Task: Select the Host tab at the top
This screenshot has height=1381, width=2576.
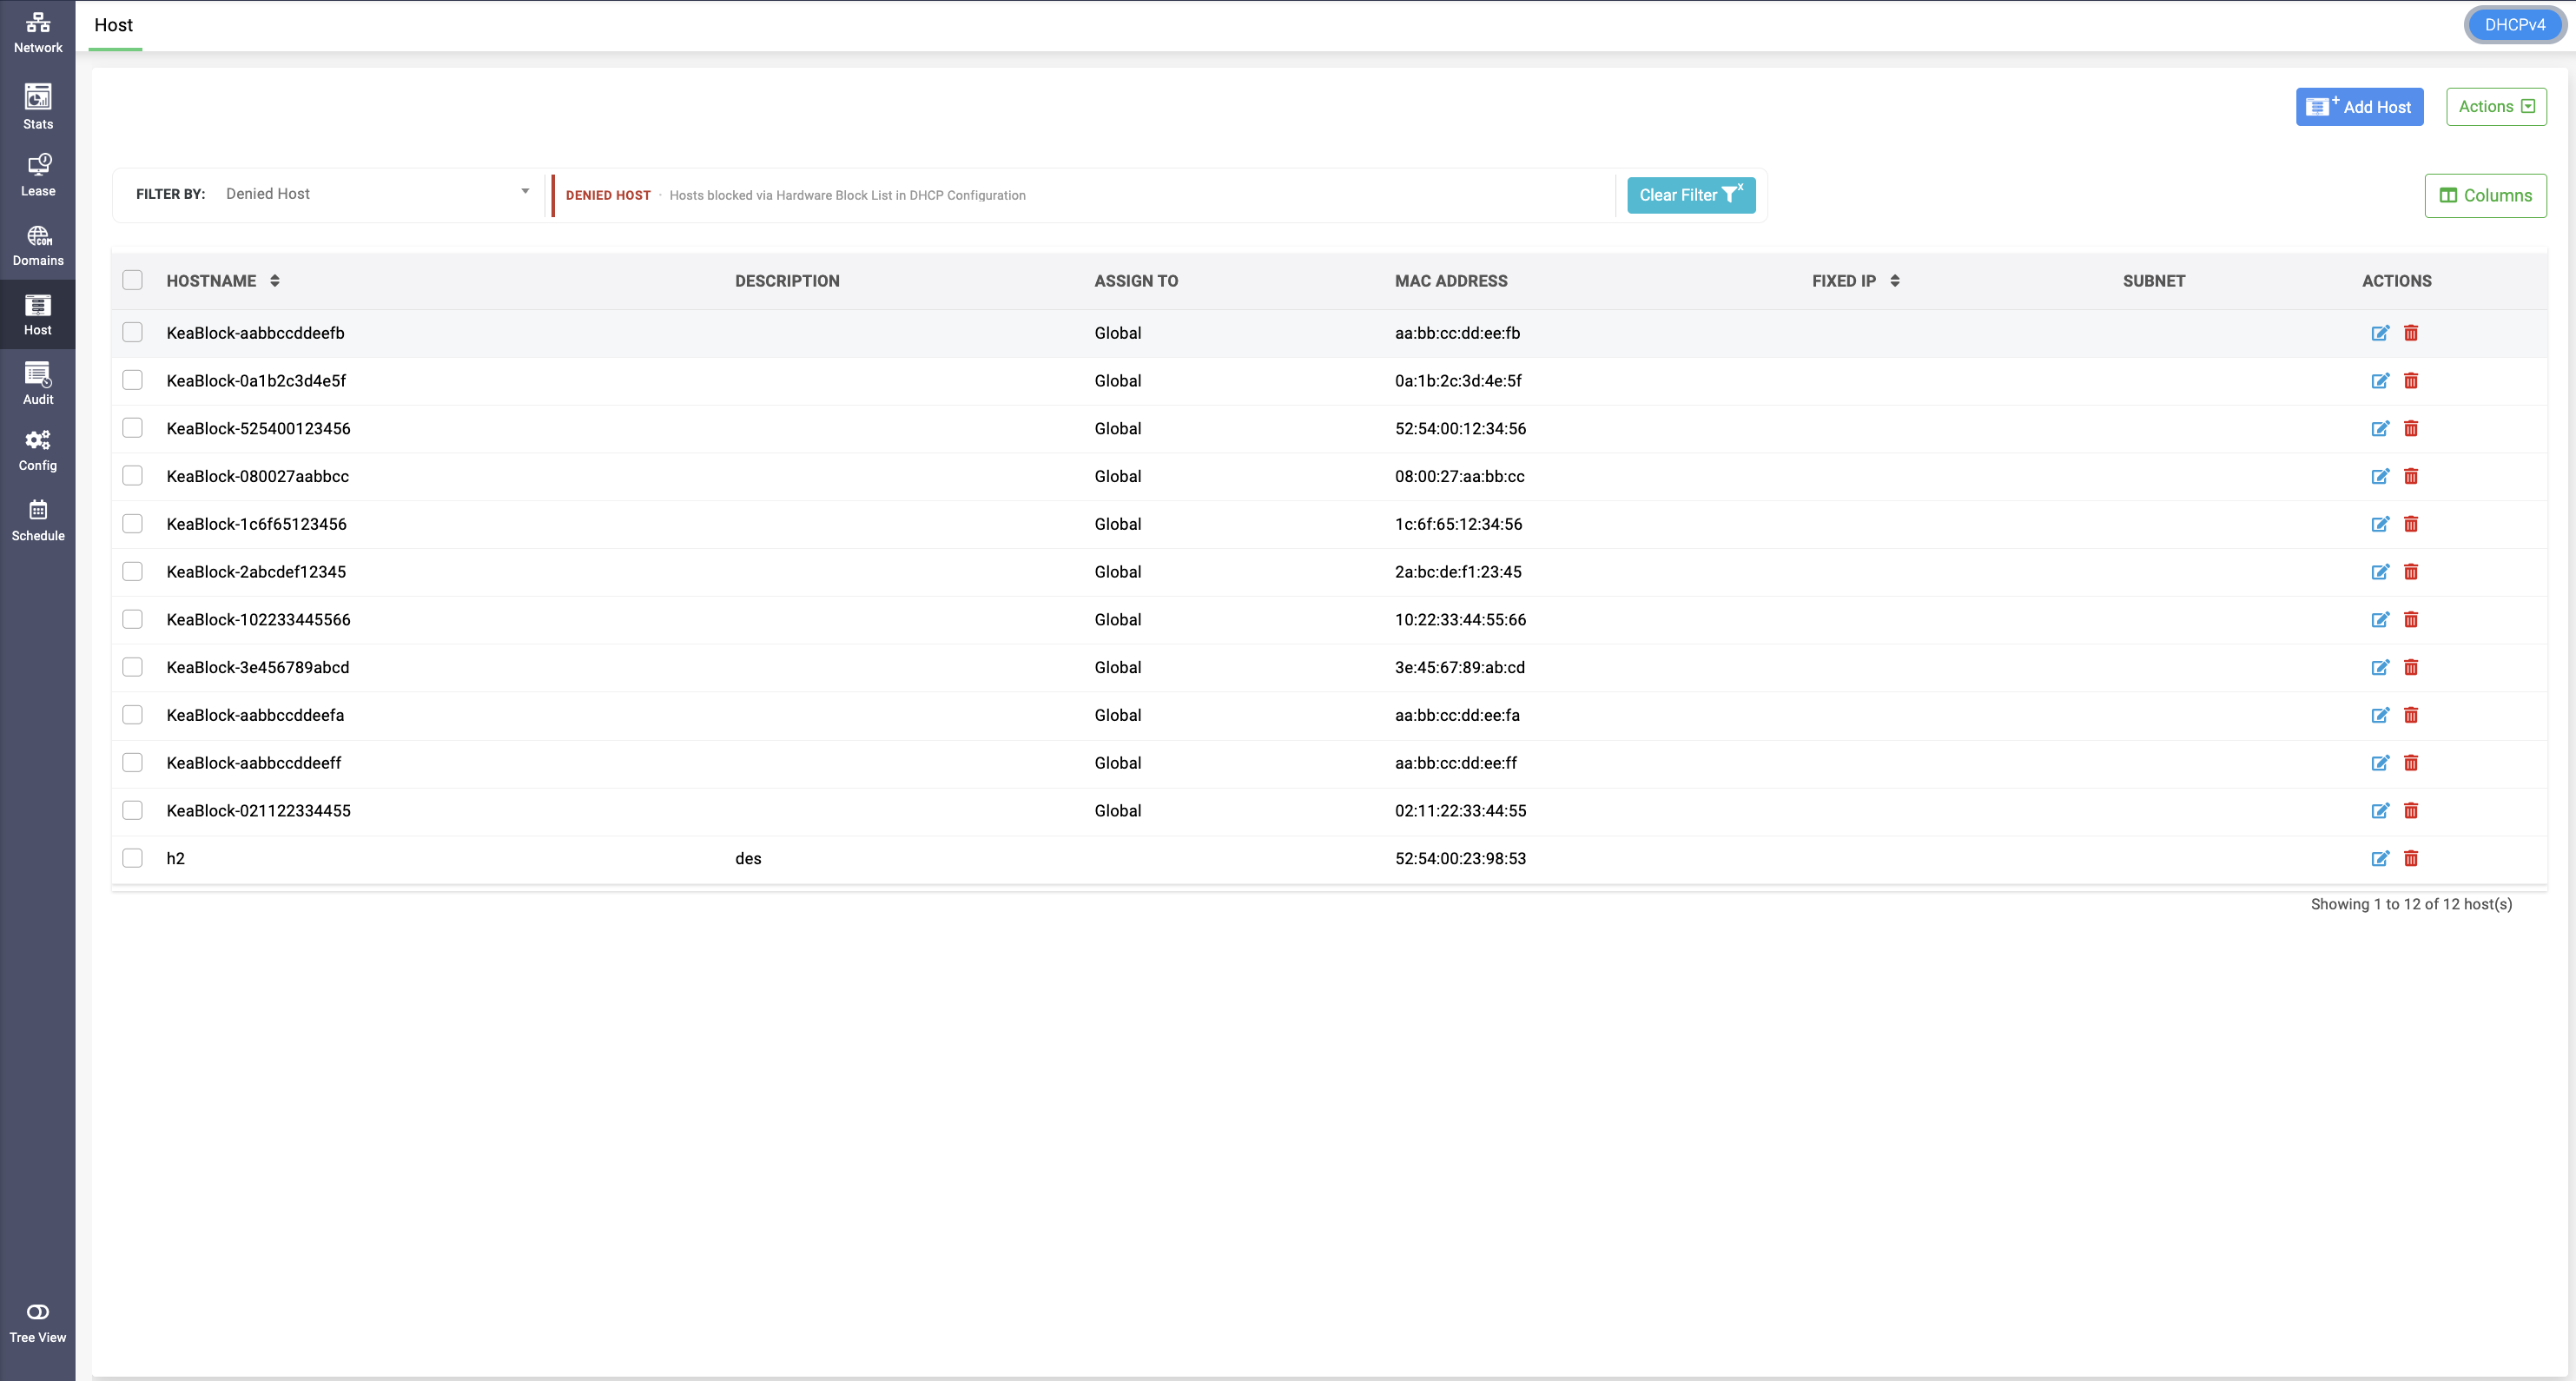Action: click(x=114, y=25)
